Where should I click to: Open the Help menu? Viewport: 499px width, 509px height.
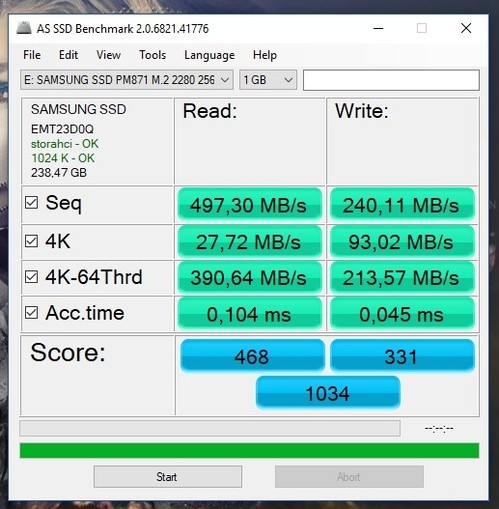point(265,55)
